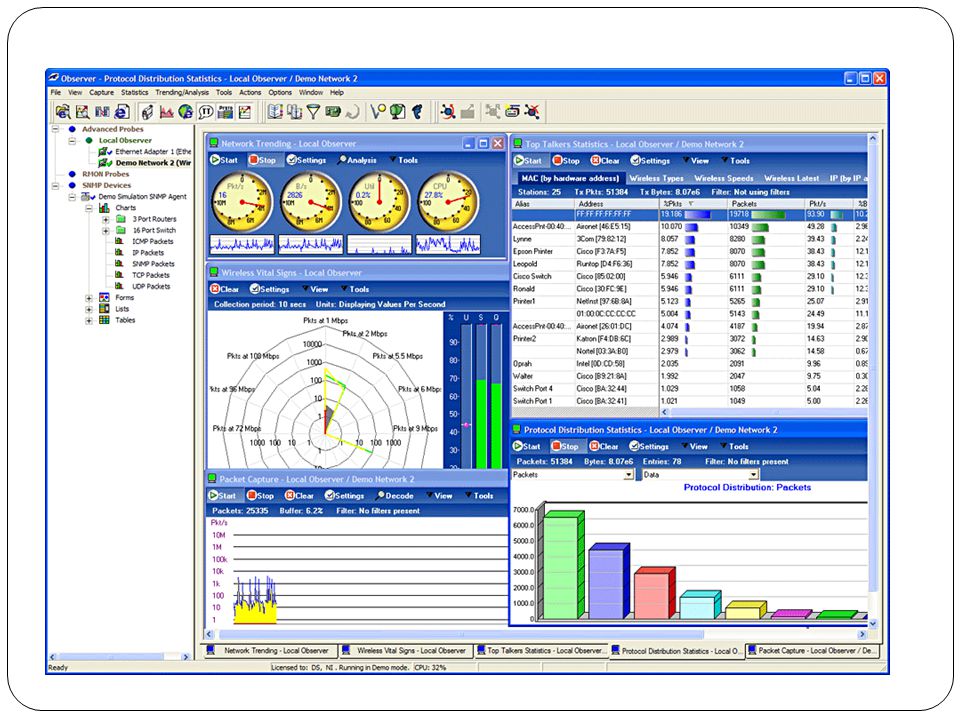
Task: Click the pink marker on Wireless percent bar
Action: (x=465, y=424)
